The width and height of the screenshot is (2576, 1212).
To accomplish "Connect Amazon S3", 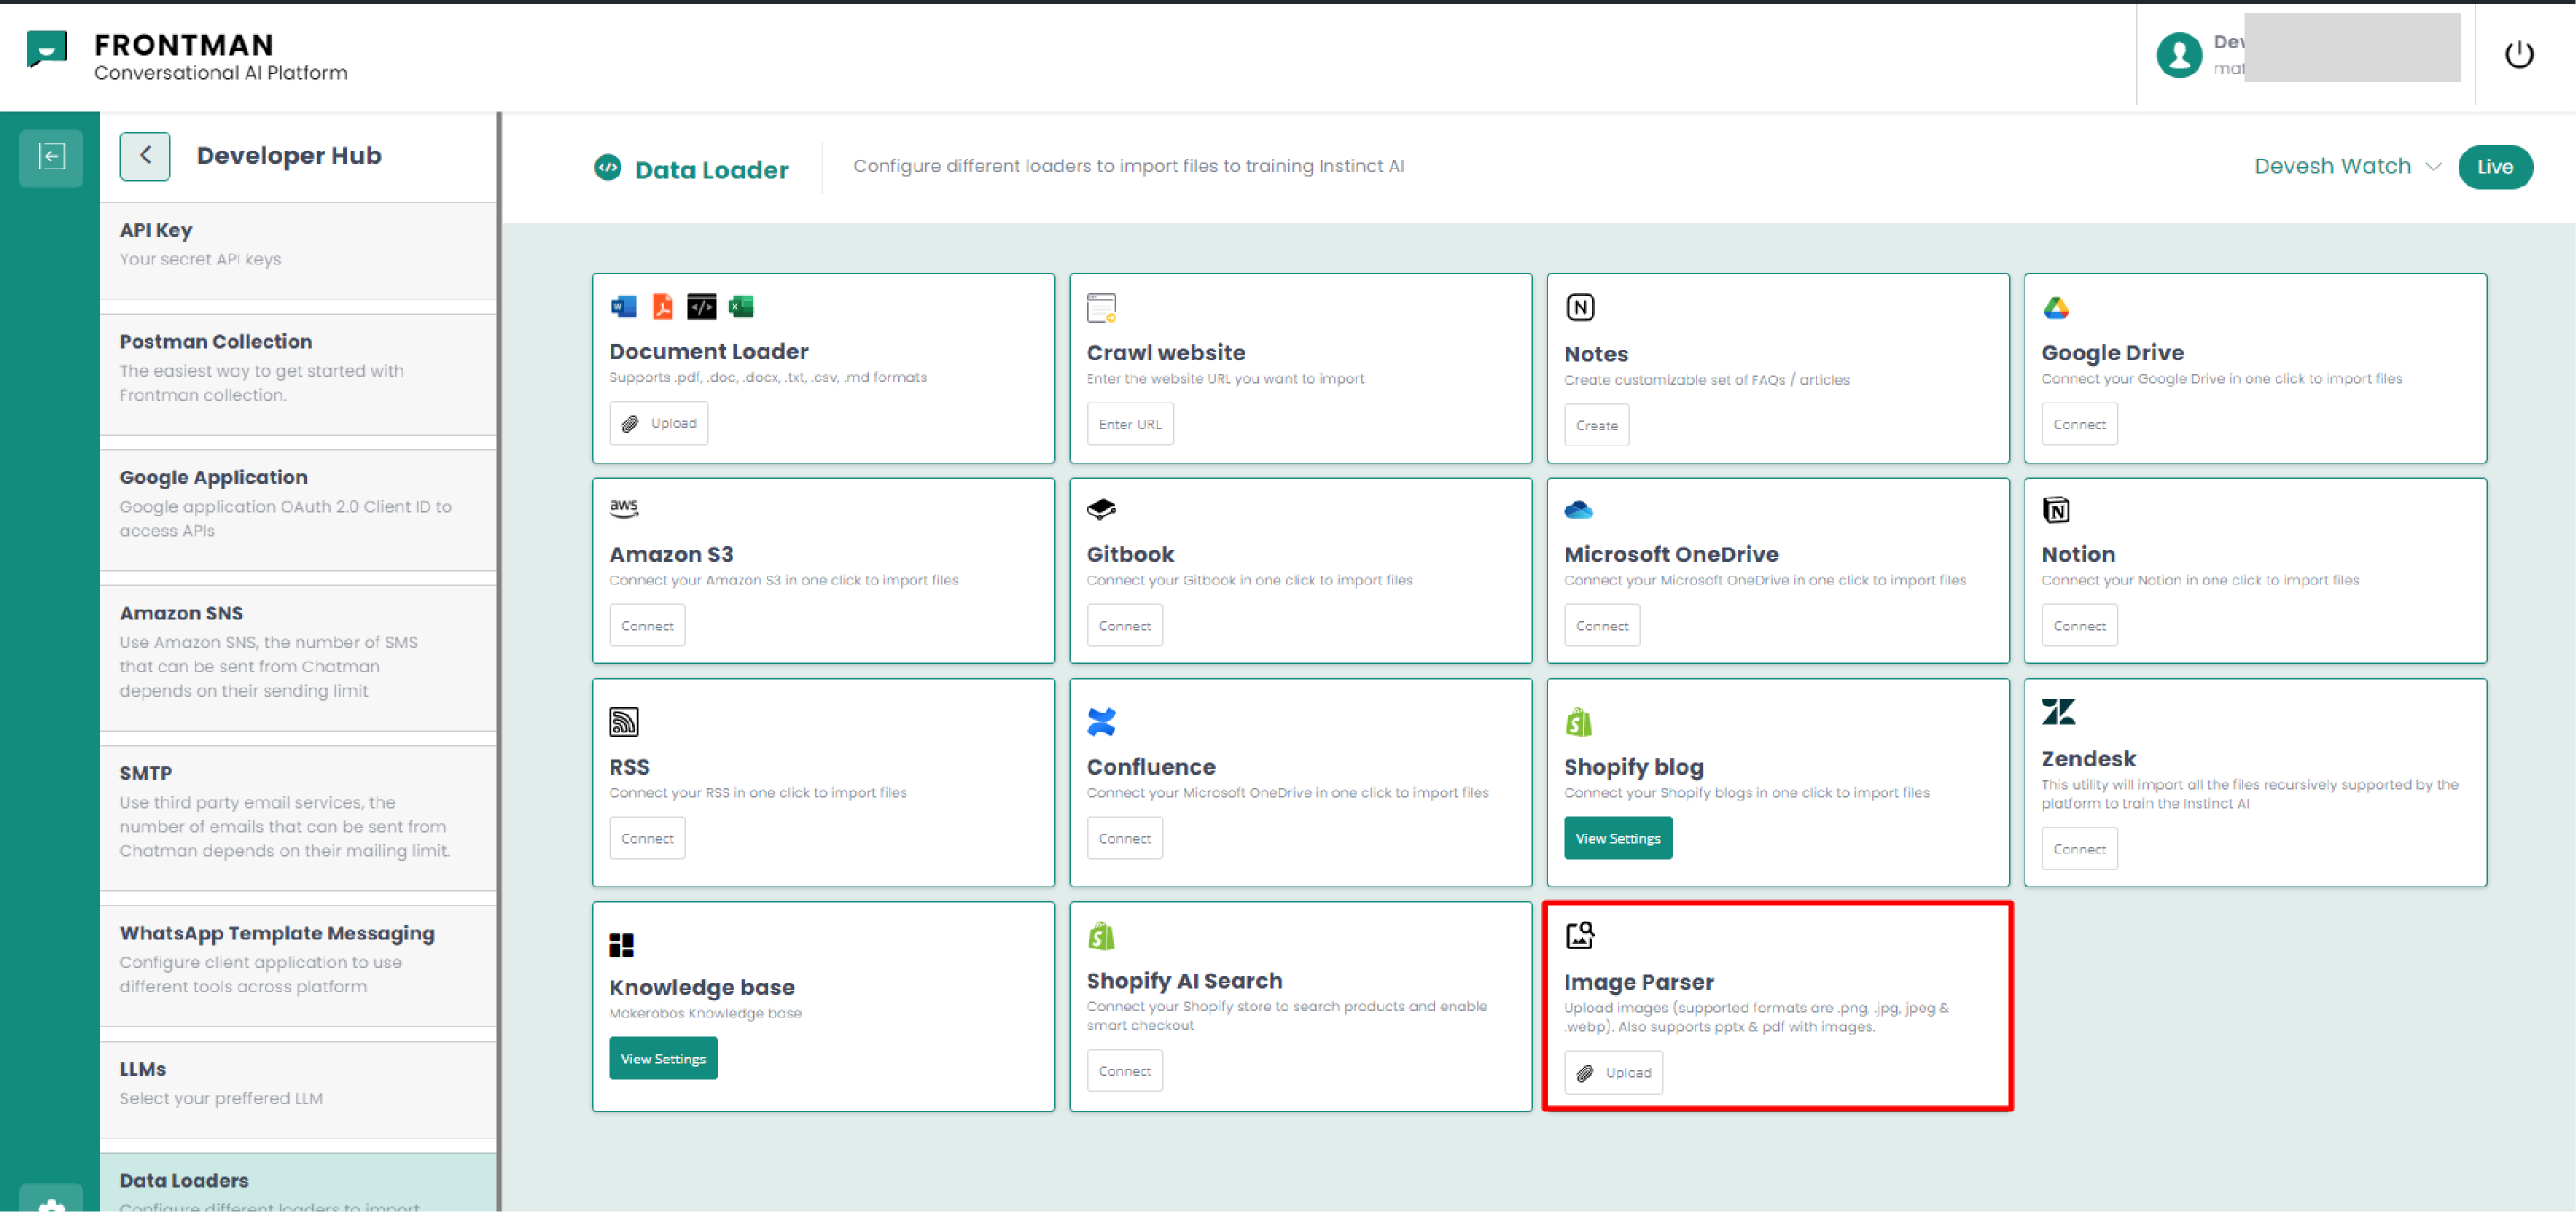I will 647,626.
